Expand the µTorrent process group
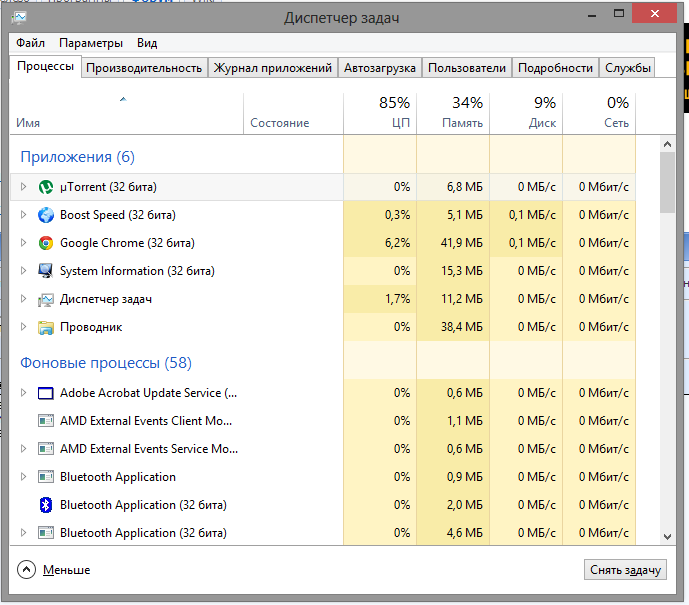The width and height of the screenshot is (689, 605). pos(24,187)
